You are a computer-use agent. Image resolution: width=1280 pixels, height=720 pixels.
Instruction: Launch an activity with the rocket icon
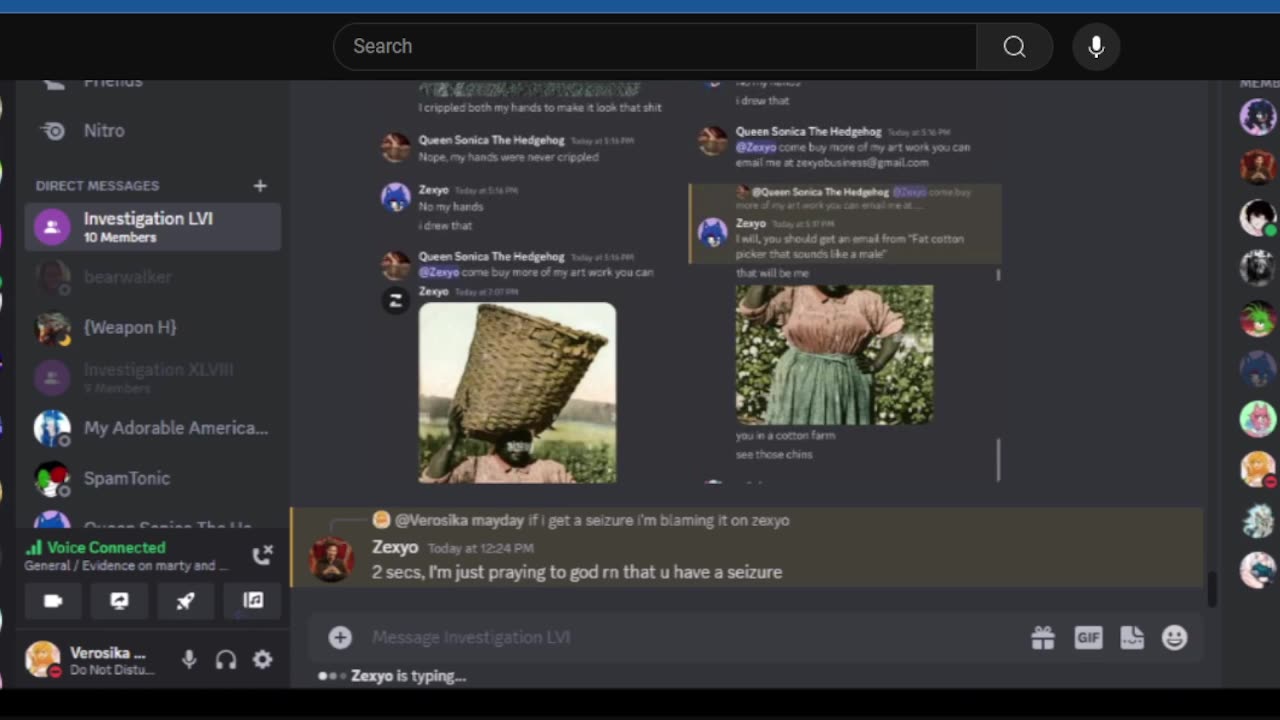coord(185,601)
